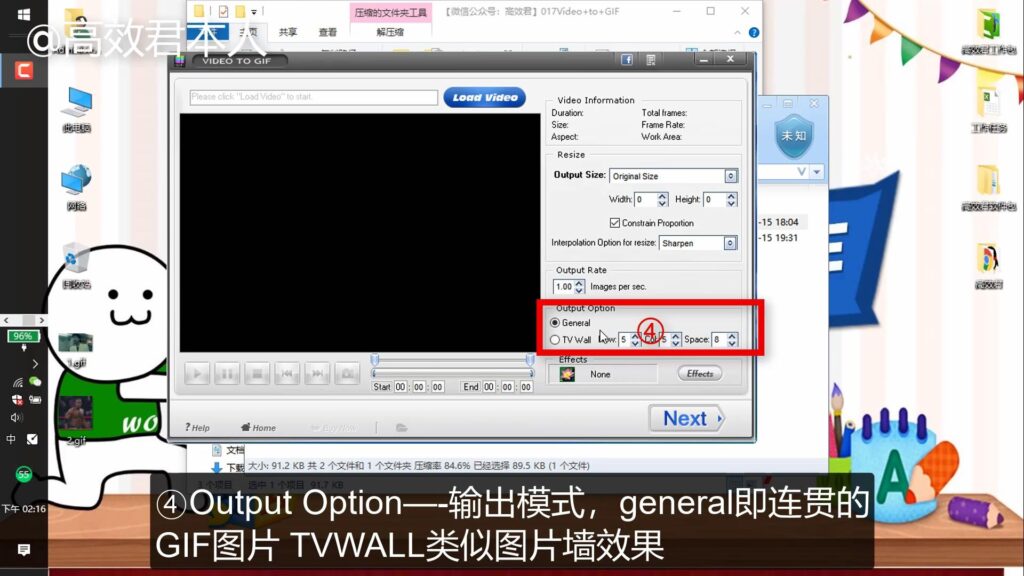
Task: Click the WeChat tray icon
Action: tap(35, 381)
